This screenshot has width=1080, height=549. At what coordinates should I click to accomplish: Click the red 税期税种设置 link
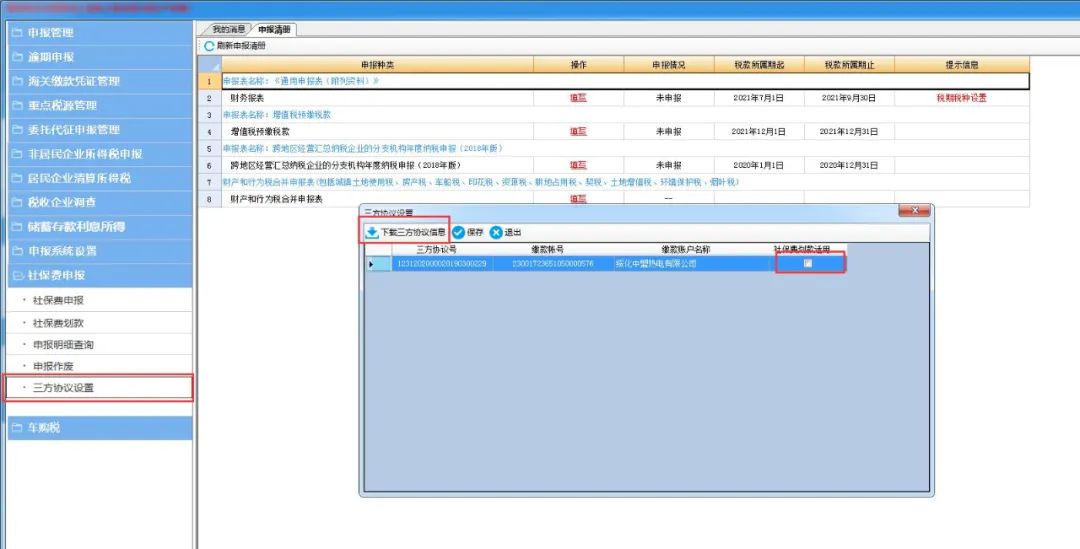pyautogui.click(x=962, y=98)
